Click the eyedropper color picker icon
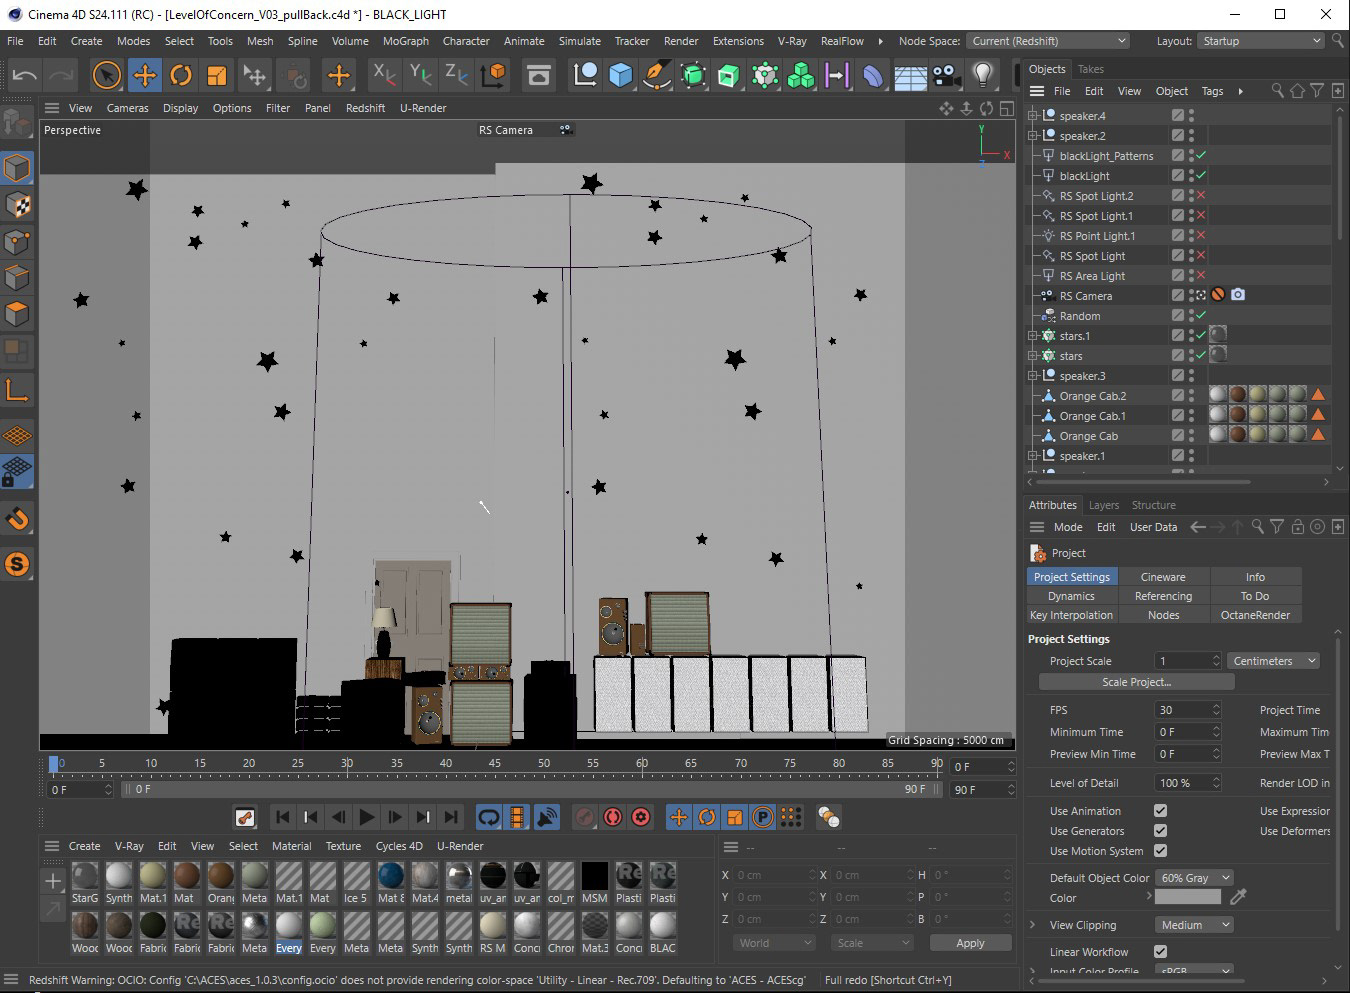The image size is (1350, 993). click(x=1238, y=897)
